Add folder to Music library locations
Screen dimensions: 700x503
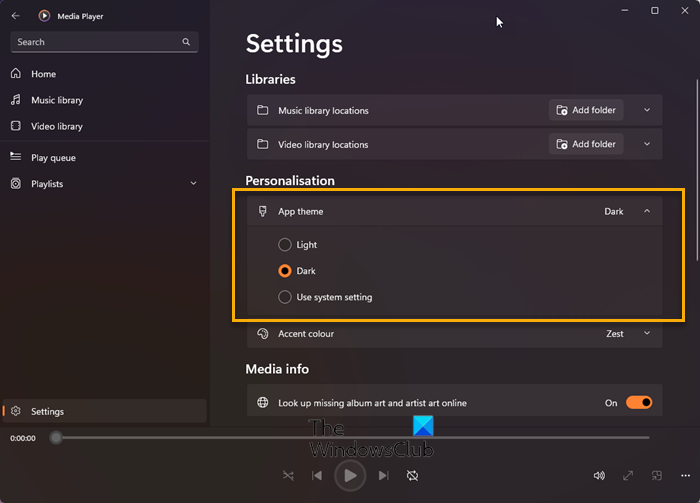tap(586, 110)
